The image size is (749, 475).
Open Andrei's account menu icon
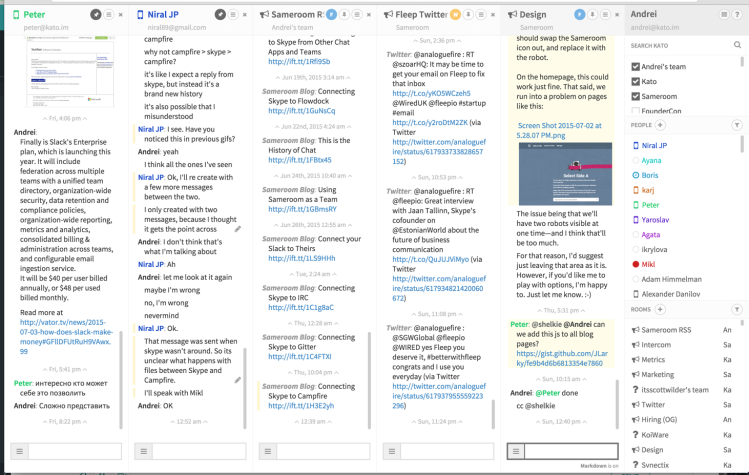724,15
